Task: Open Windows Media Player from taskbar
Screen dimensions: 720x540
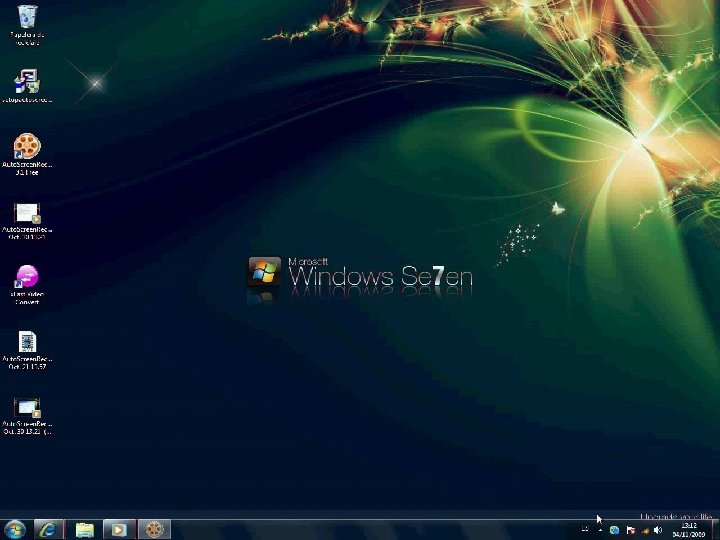Action: (x=119, y=529)
